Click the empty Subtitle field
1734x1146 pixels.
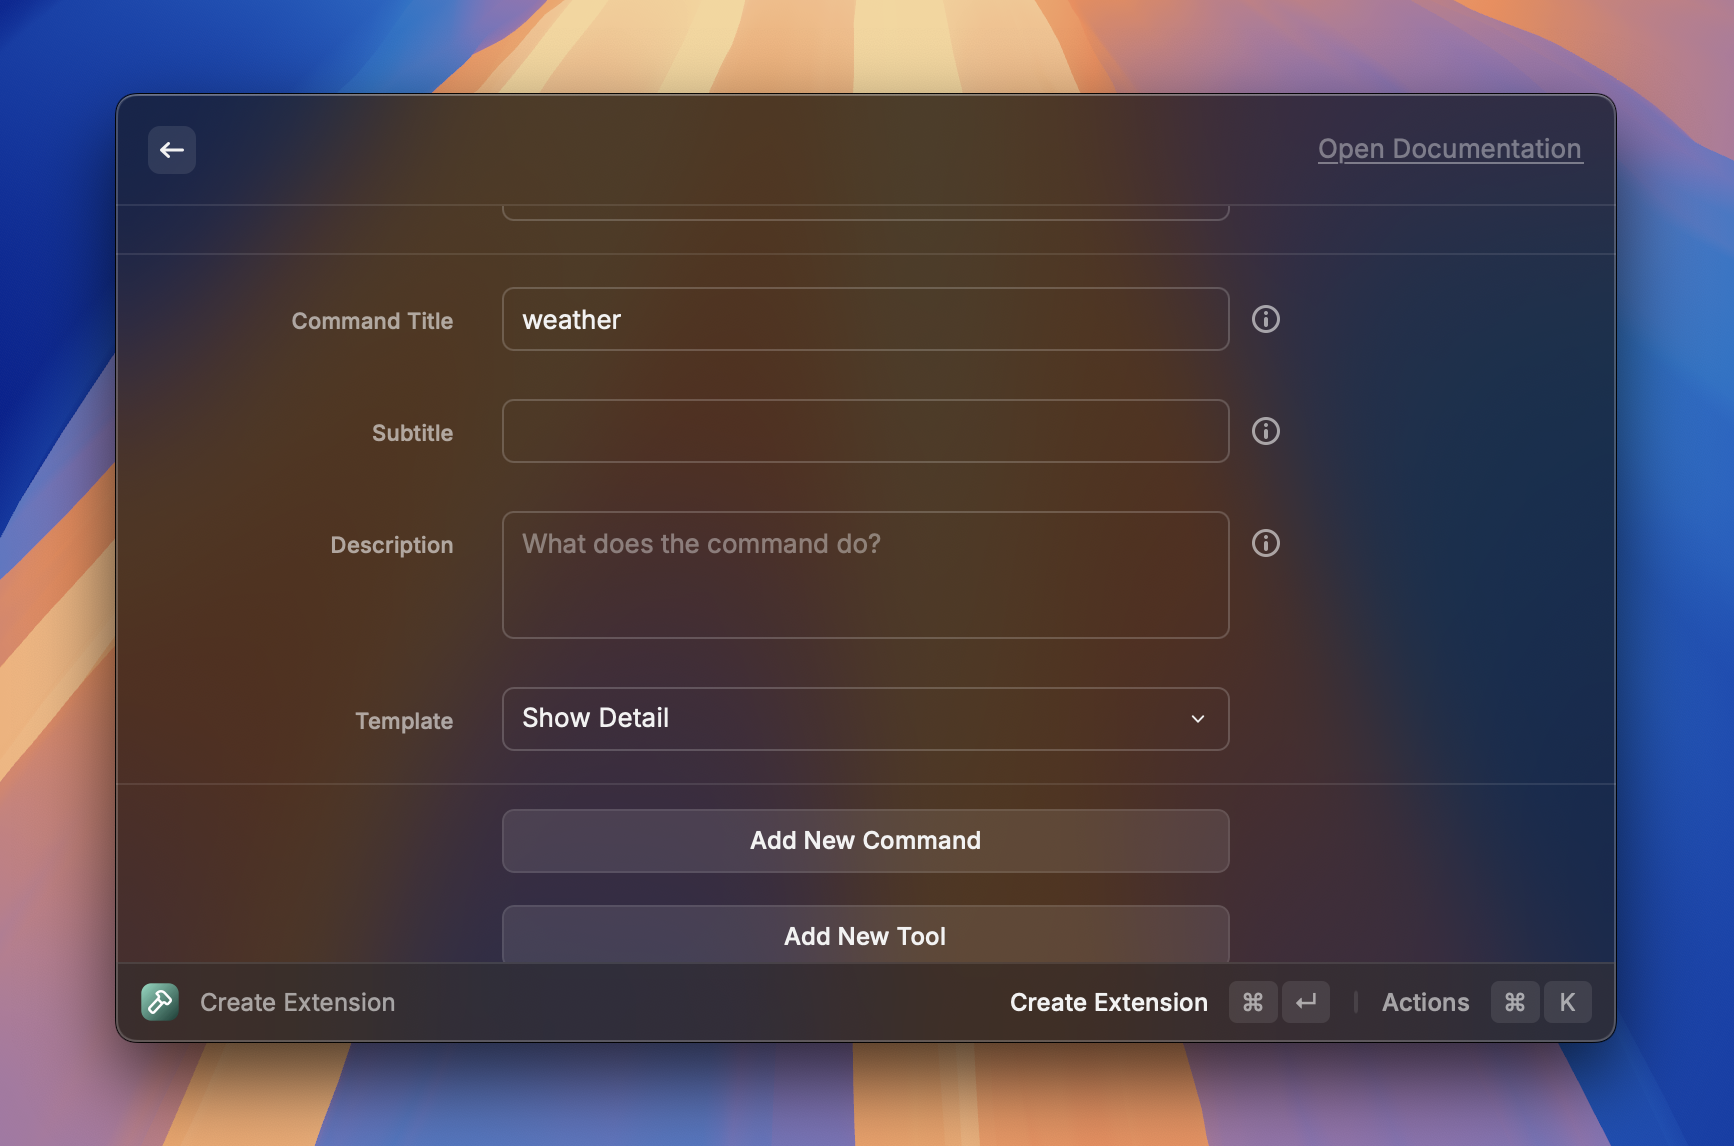tap(865, 431)
